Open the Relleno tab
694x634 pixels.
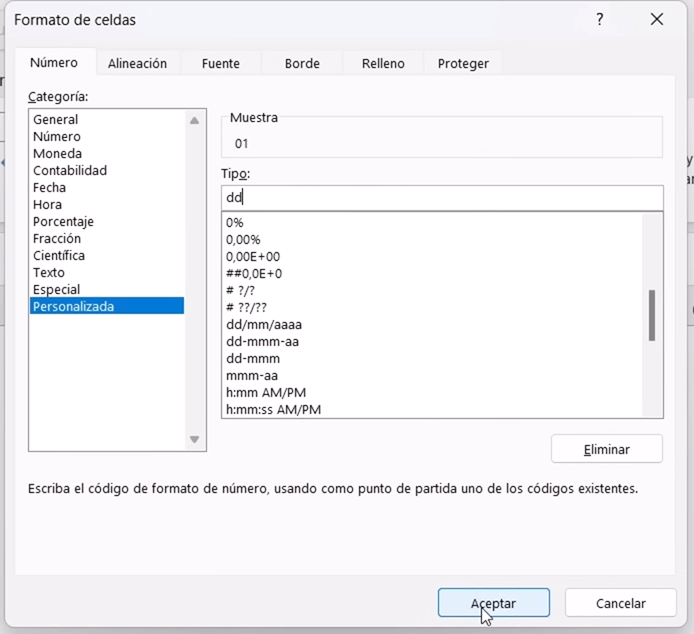(383, 63)
